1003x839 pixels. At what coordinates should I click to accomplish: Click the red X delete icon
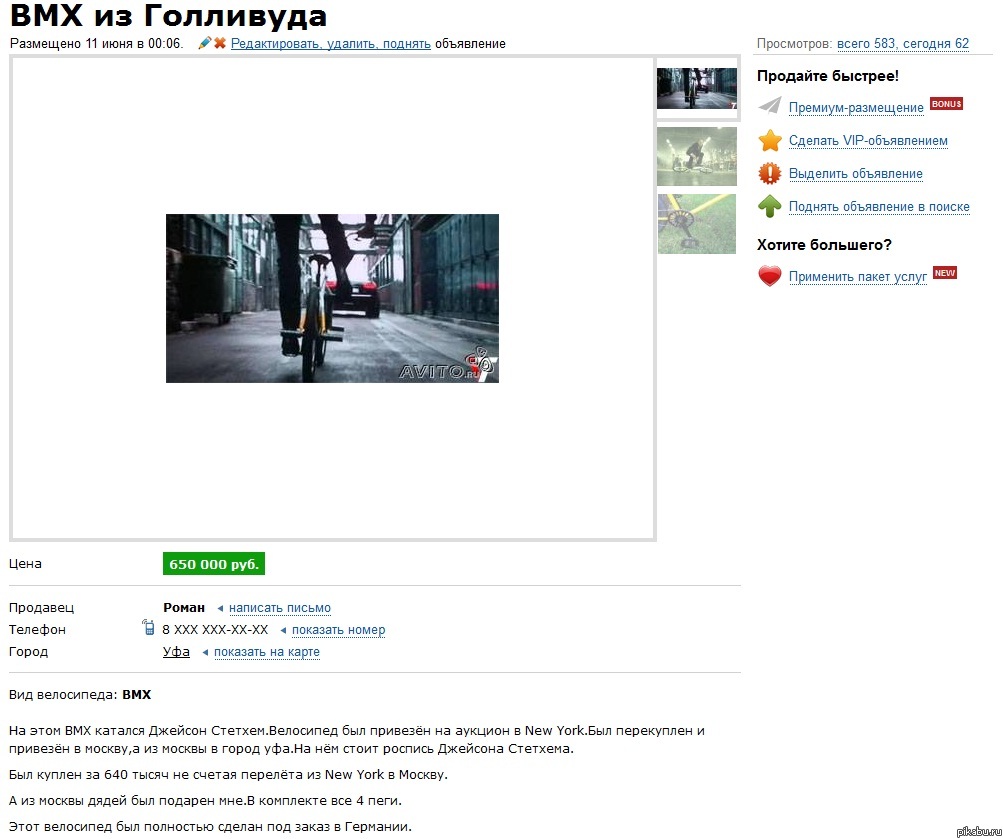[220, 43]
